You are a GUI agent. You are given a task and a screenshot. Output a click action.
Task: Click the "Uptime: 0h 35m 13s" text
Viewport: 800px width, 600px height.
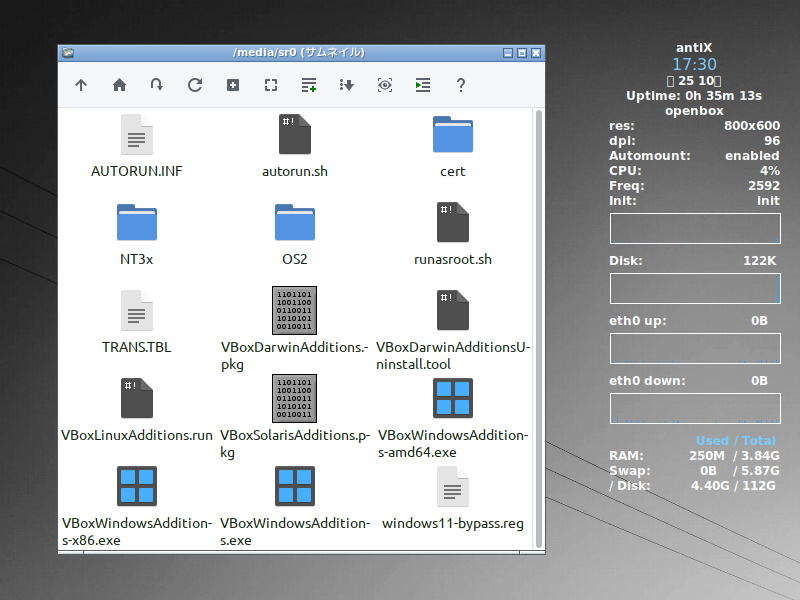(x=694, y=96)
